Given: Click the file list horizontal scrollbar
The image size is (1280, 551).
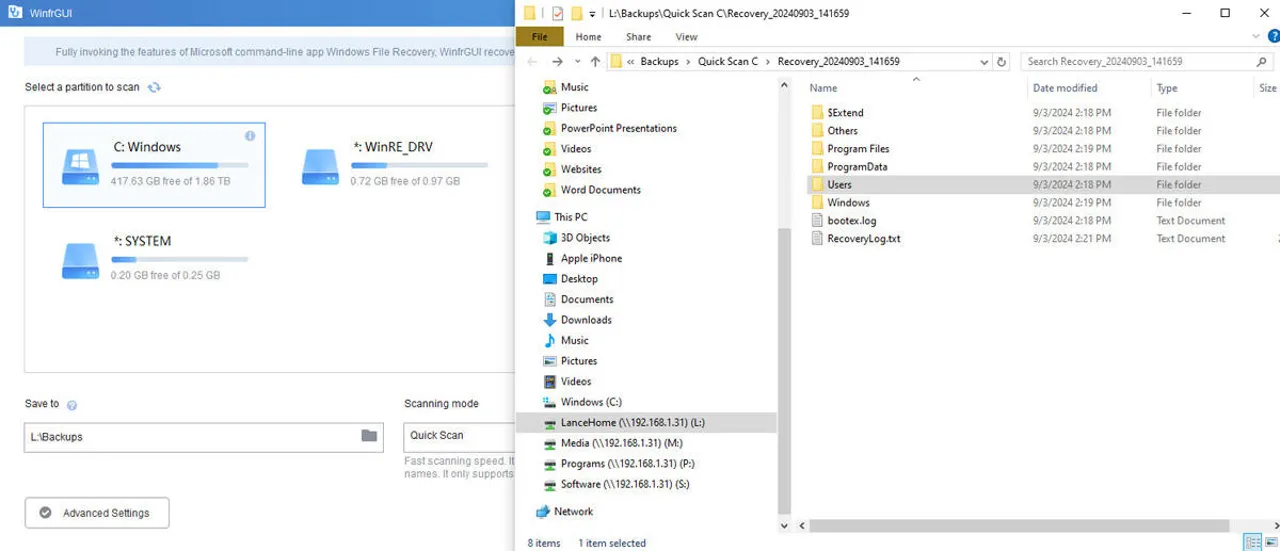Looking at the screenshot, I should point(1020,525).
